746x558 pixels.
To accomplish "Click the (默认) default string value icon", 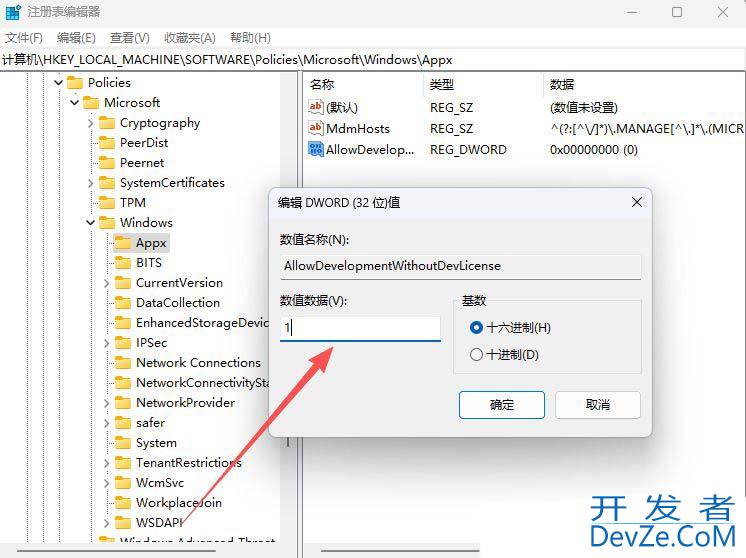I will (315, 107).
